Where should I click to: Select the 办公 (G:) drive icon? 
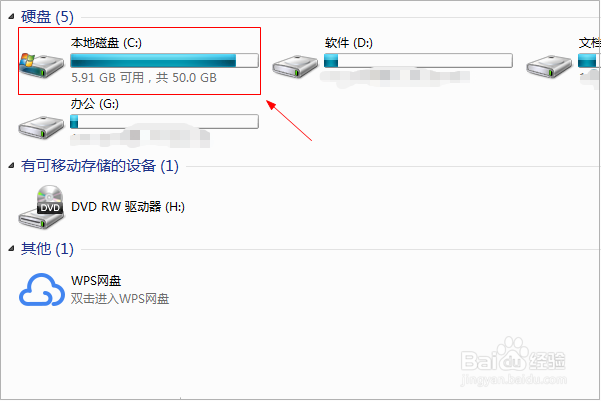coord(41,127)
